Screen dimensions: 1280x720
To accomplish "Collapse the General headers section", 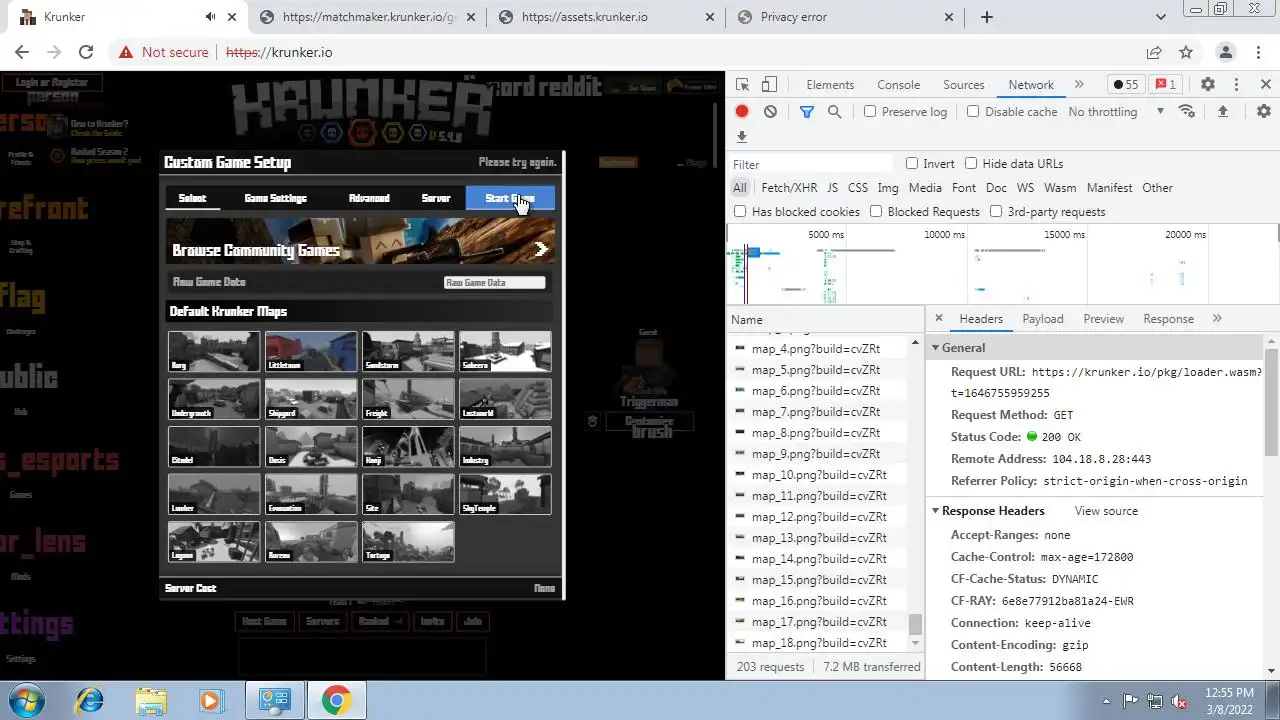I will click(x=936, y=348).
